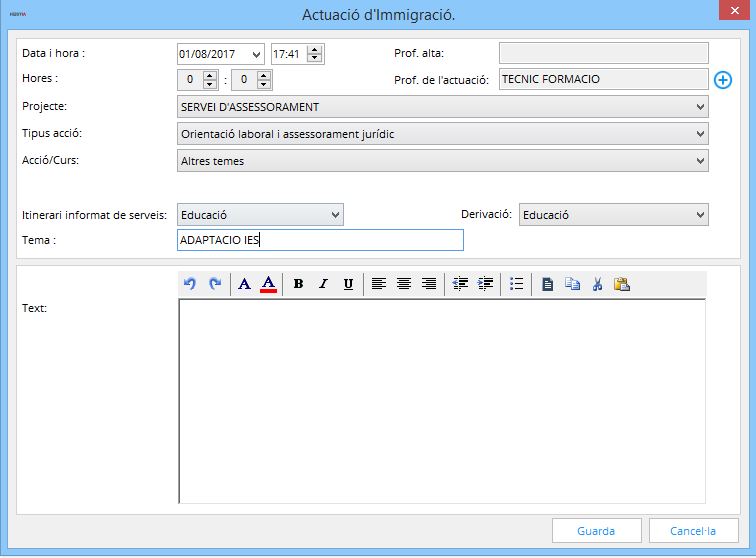Open the font color tool with red underline
The height and width of the screenshot is (558, 756).
(x=268, y=284)
